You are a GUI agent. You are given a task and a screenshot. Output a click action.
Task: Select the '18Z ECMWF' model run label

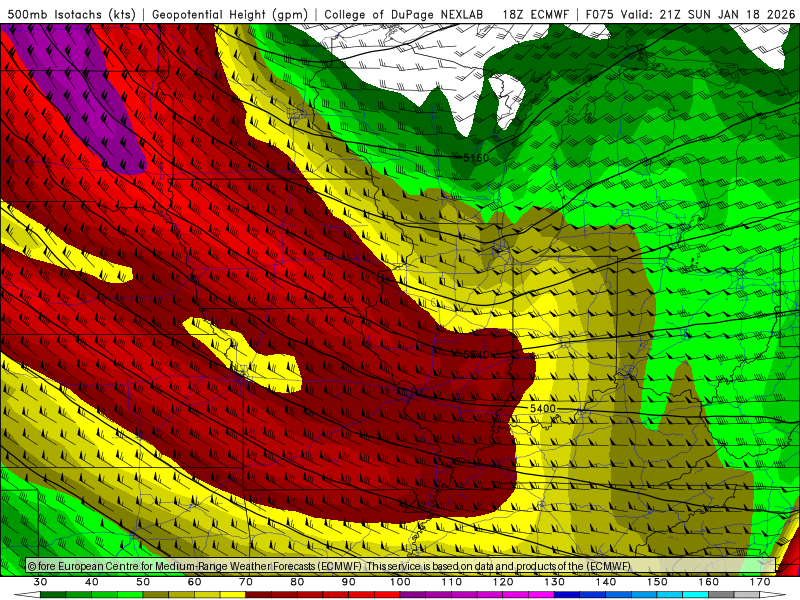click(535, 14)
